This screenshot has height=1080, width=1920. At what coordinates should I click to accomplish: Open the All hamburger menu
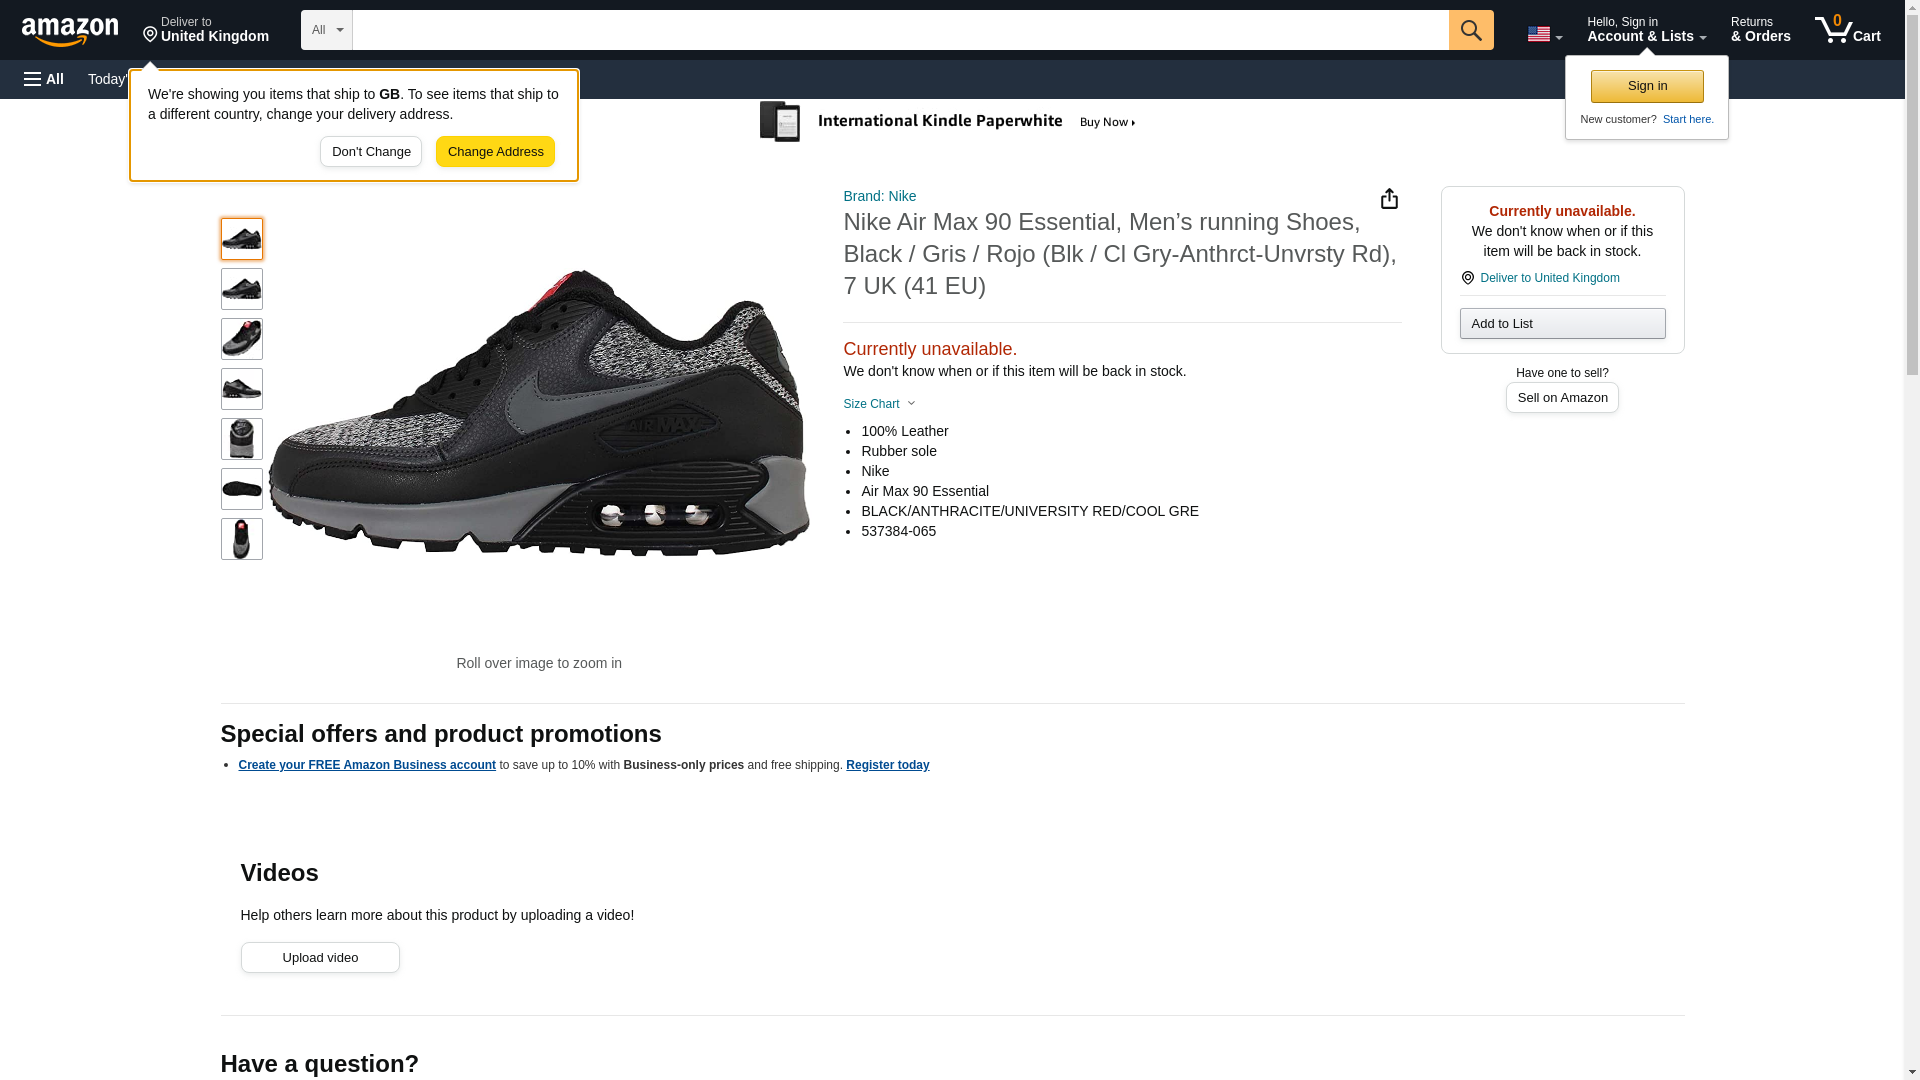[44, 79]
